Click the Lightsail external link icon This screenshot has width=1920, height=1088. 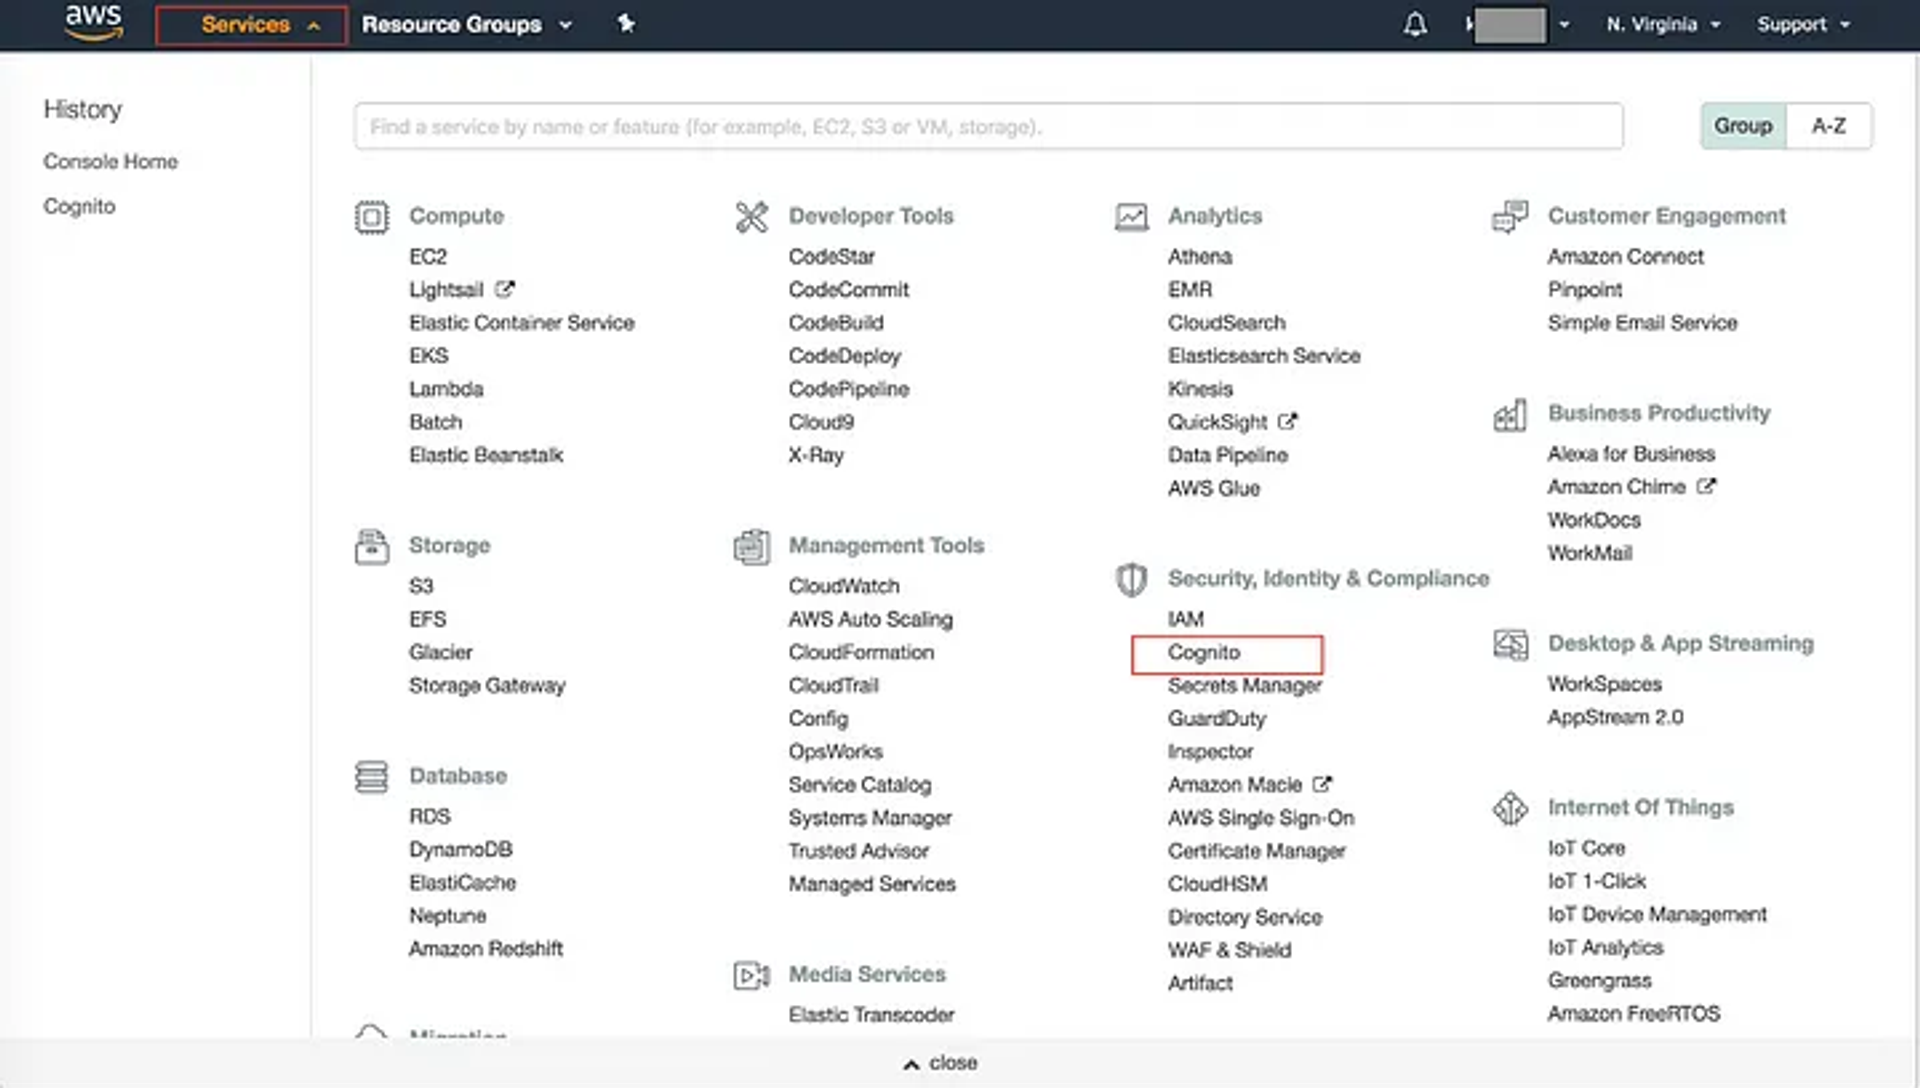(x=505, y=289)
